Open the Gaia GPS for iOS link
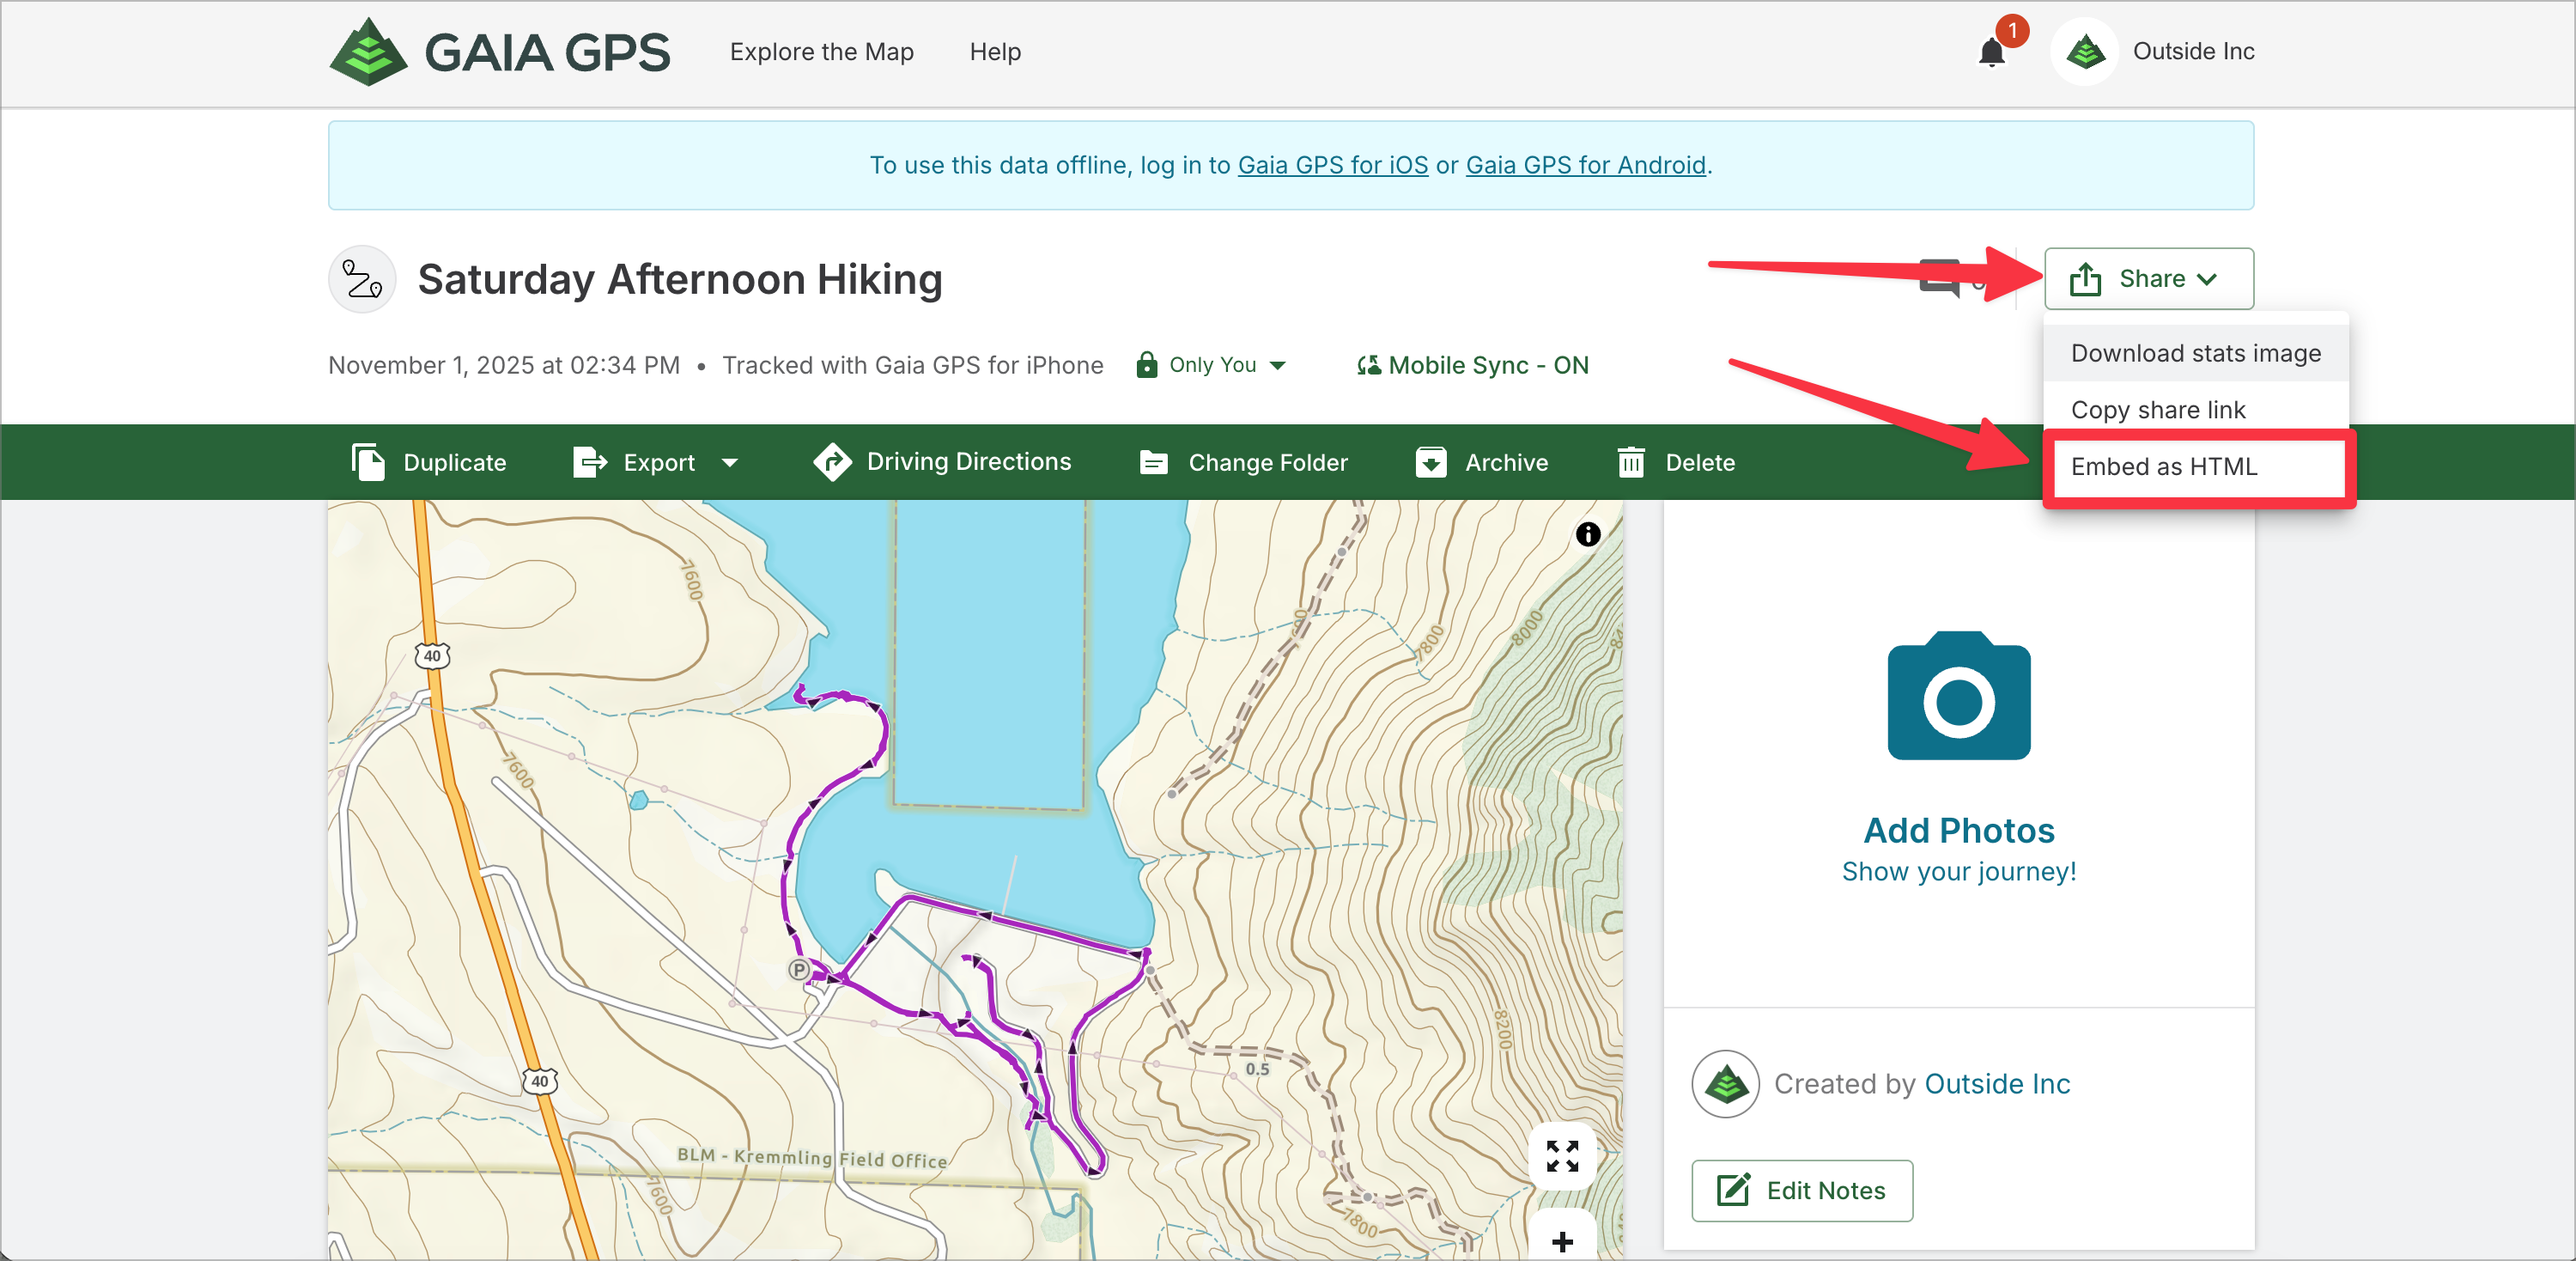This screenshot has height=1261, width=2576. coord(1332,165)
